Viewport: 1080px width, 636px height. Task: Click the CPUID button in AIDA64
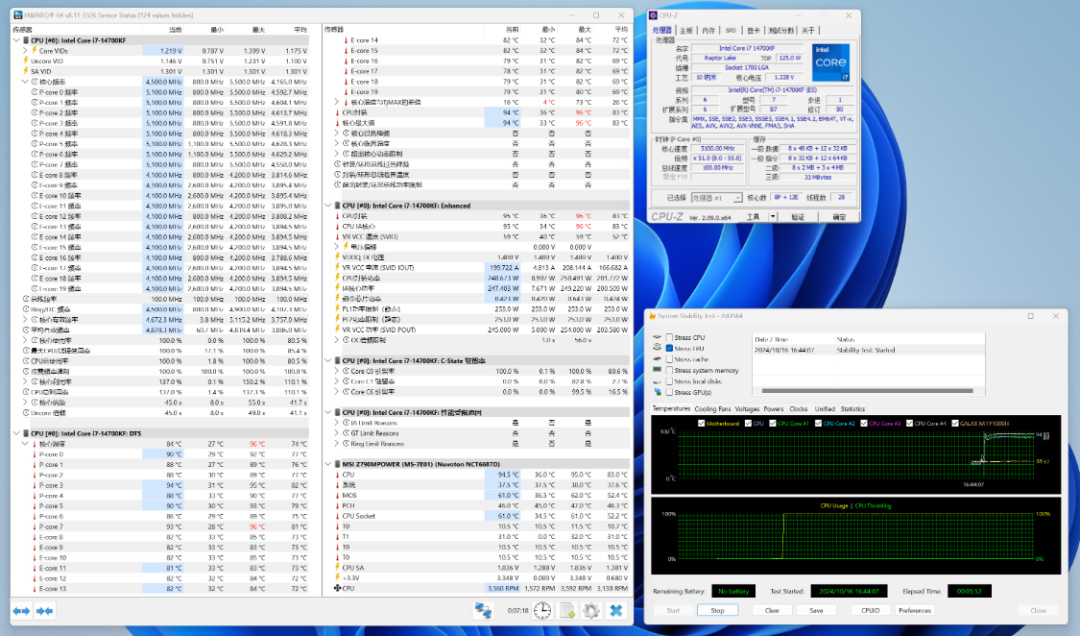(870, 610)
